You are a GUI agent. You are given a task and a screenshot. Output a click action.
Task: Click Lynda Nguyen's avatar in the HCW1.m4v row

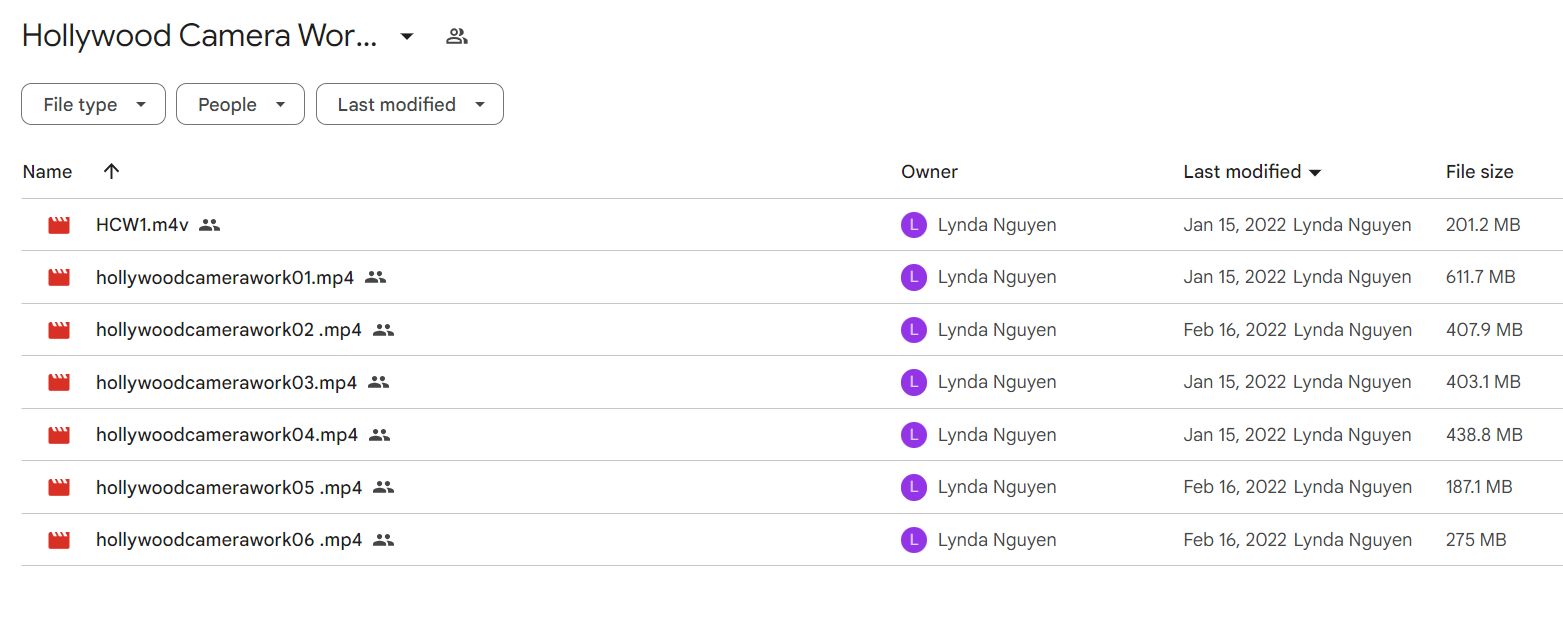(x=914, y=225)
